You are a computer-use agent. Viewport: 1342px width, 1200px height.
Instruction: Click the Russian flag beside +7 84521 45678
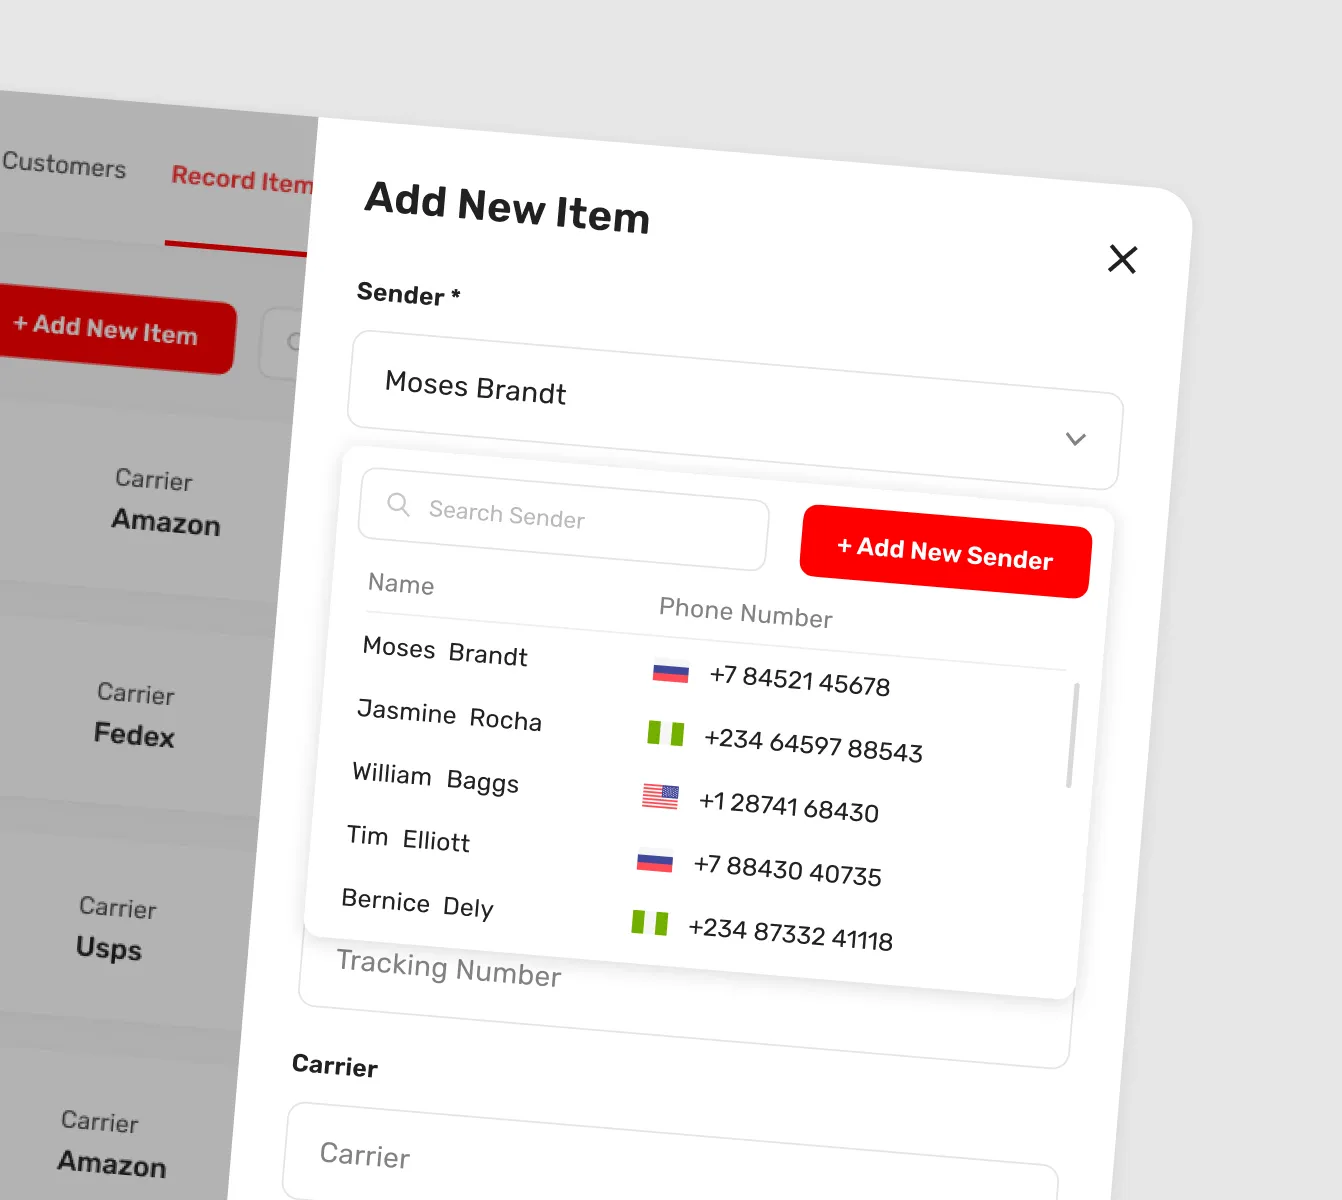pyautogui.click(x=670, y=672)
